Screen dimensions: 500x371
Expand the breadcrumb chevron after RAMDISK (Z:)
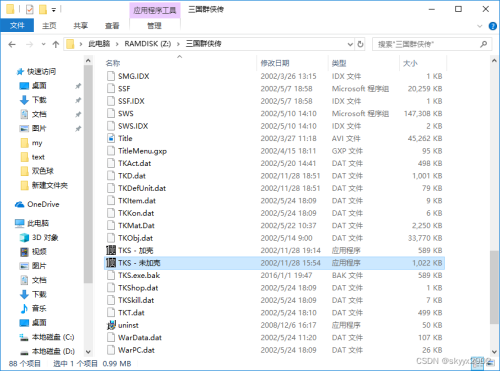pos(178,44)
